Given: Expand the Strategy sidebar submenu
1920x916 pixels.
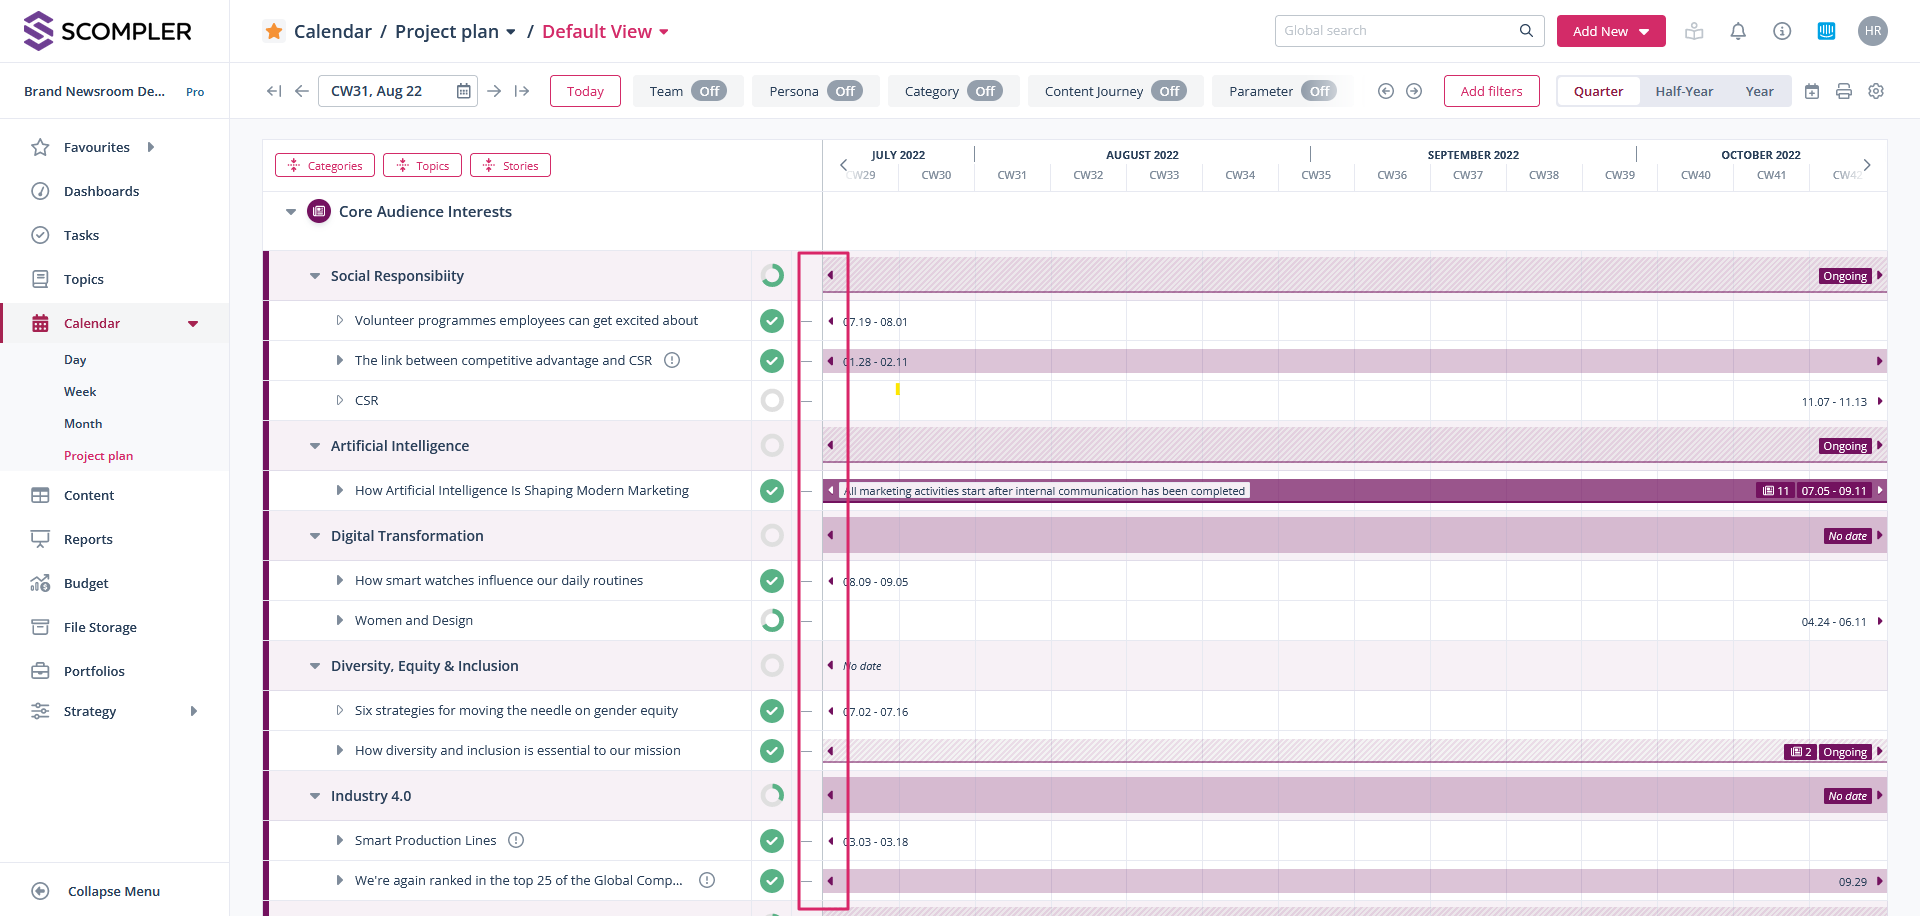Looking at the screenshot, I should click(194, 711).
